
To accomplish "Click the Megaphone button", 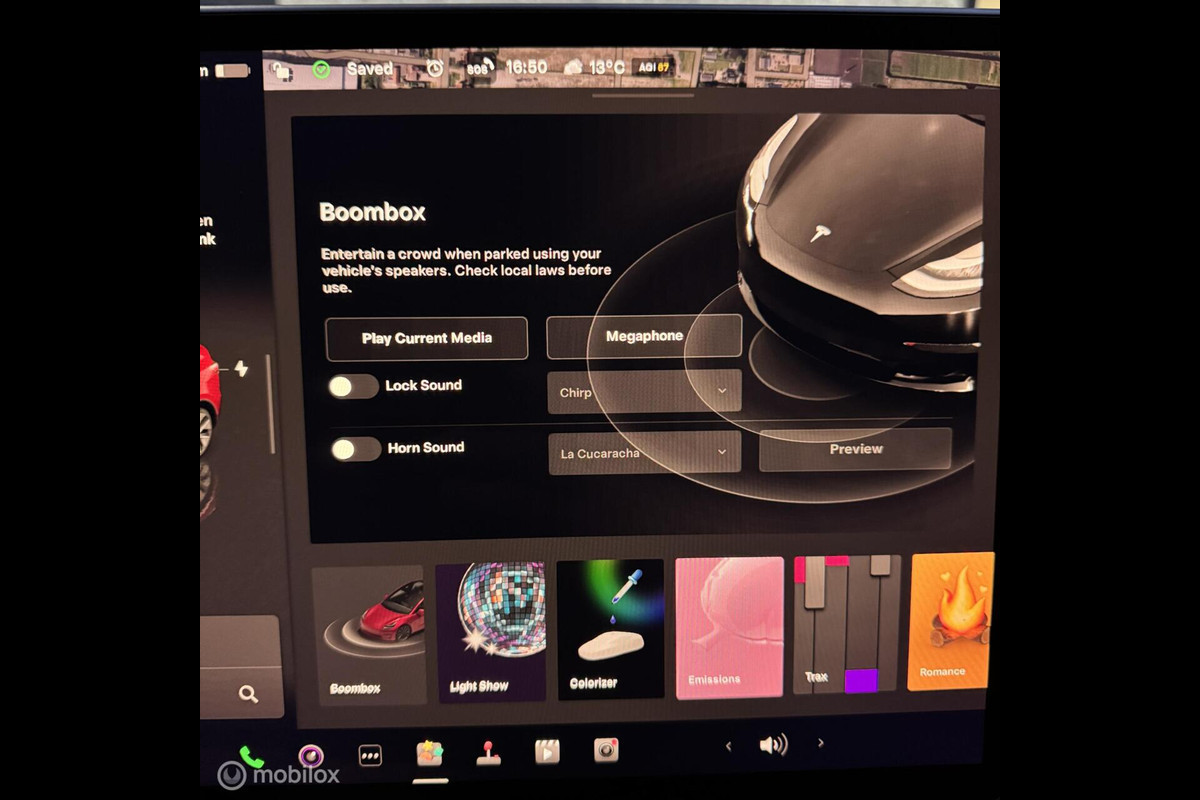I will point(644,336).
